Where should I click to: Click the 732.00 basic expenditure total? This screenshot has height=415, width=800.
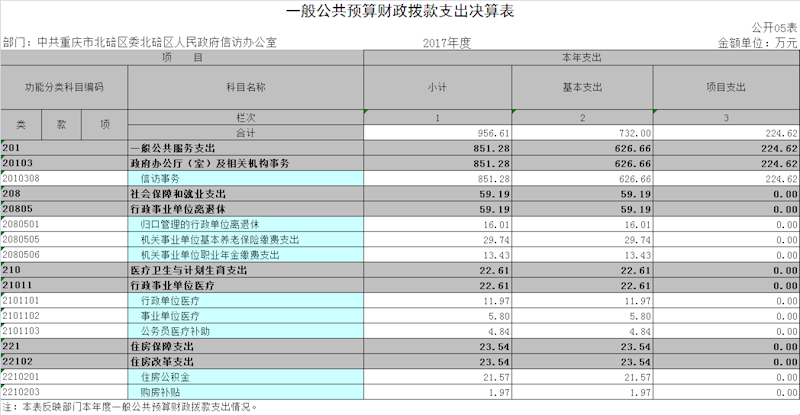pos(583,133)
